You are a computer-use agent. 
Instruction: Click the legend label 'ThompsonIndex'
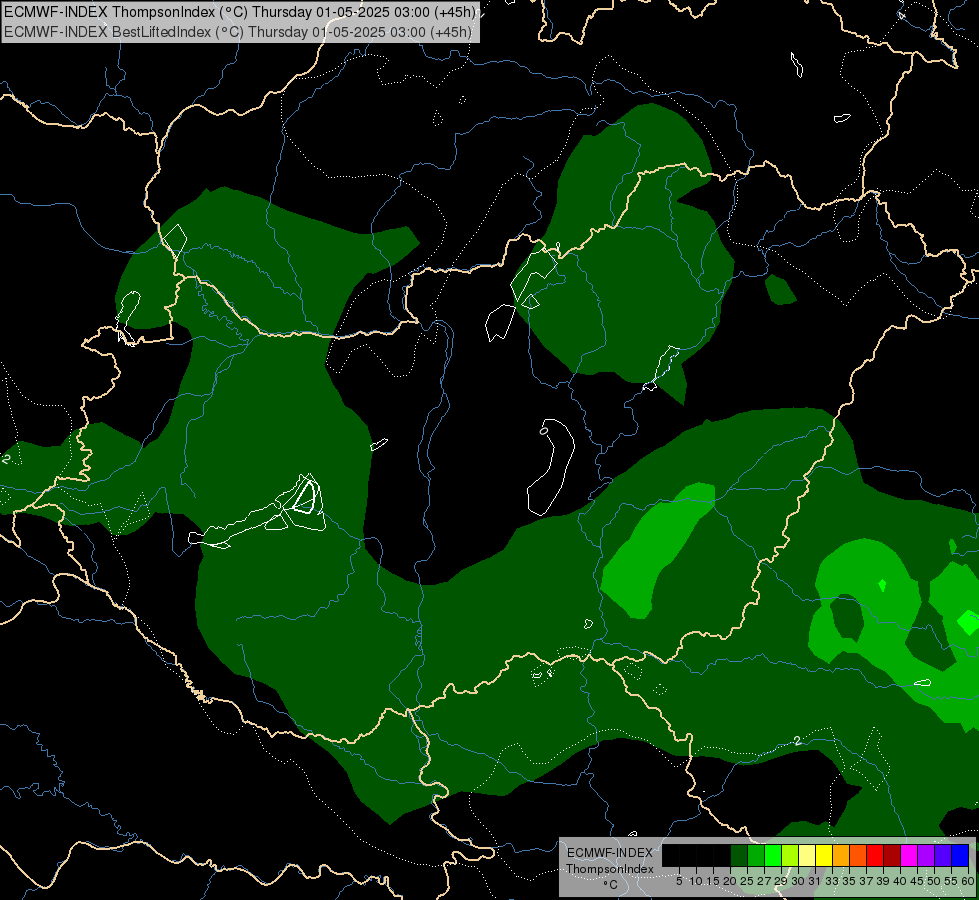coord(610,869)
